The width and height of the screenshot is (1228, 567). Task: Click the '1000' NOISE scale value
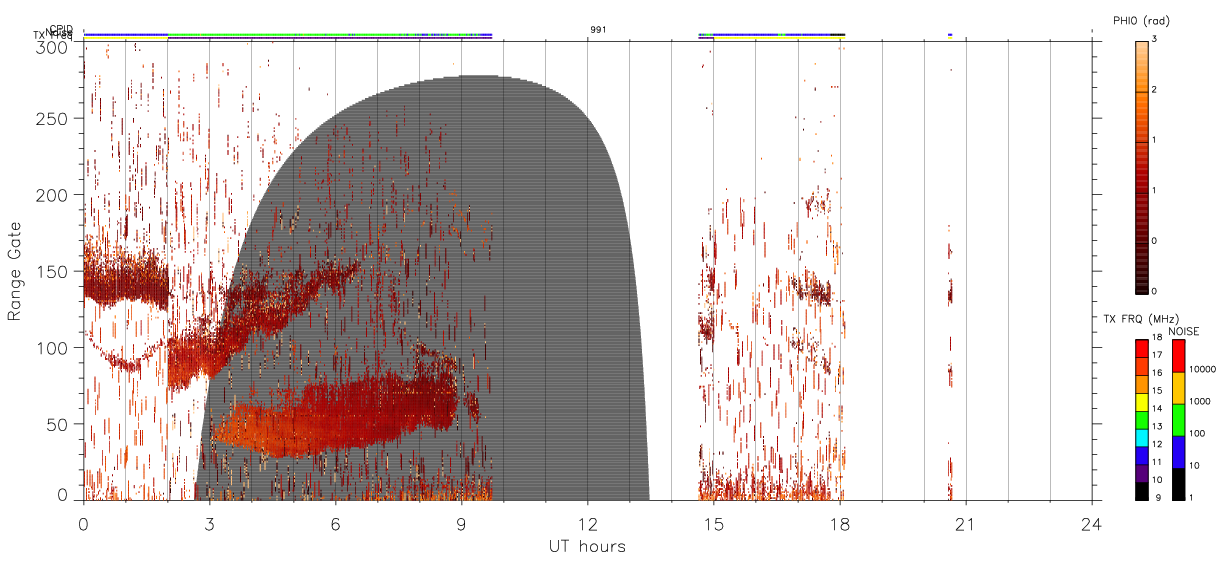pyautogui.click(x=1199, y=401)
